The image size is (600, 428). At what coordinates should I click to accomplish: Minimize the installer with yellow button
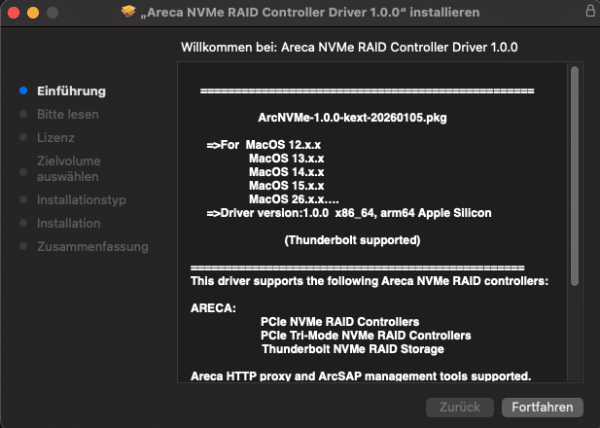tap(33, 13)
